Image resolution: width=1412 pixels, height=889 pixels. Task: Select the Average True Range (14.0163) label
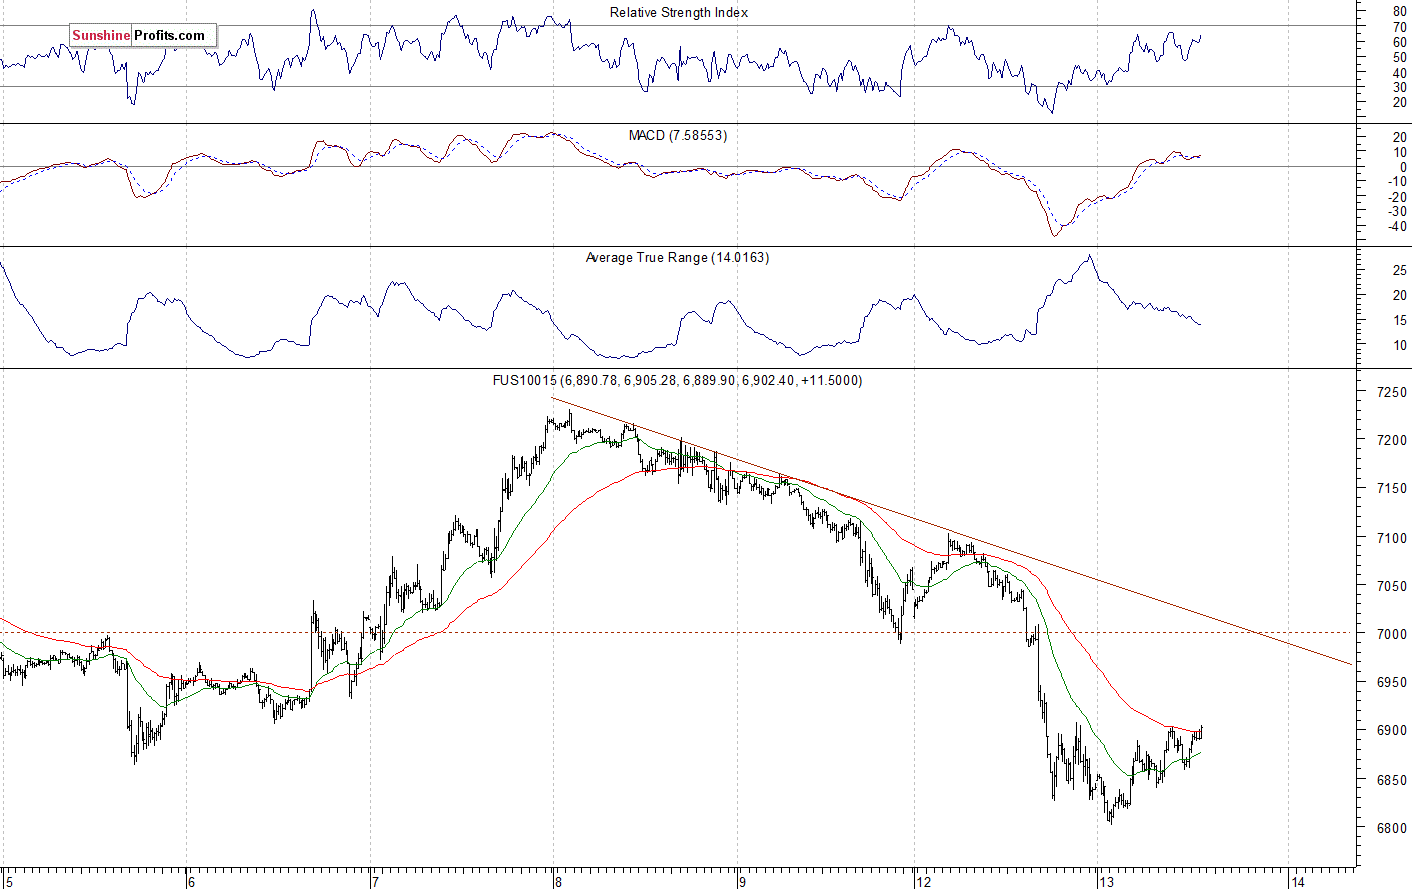click(x=677, y=258)
